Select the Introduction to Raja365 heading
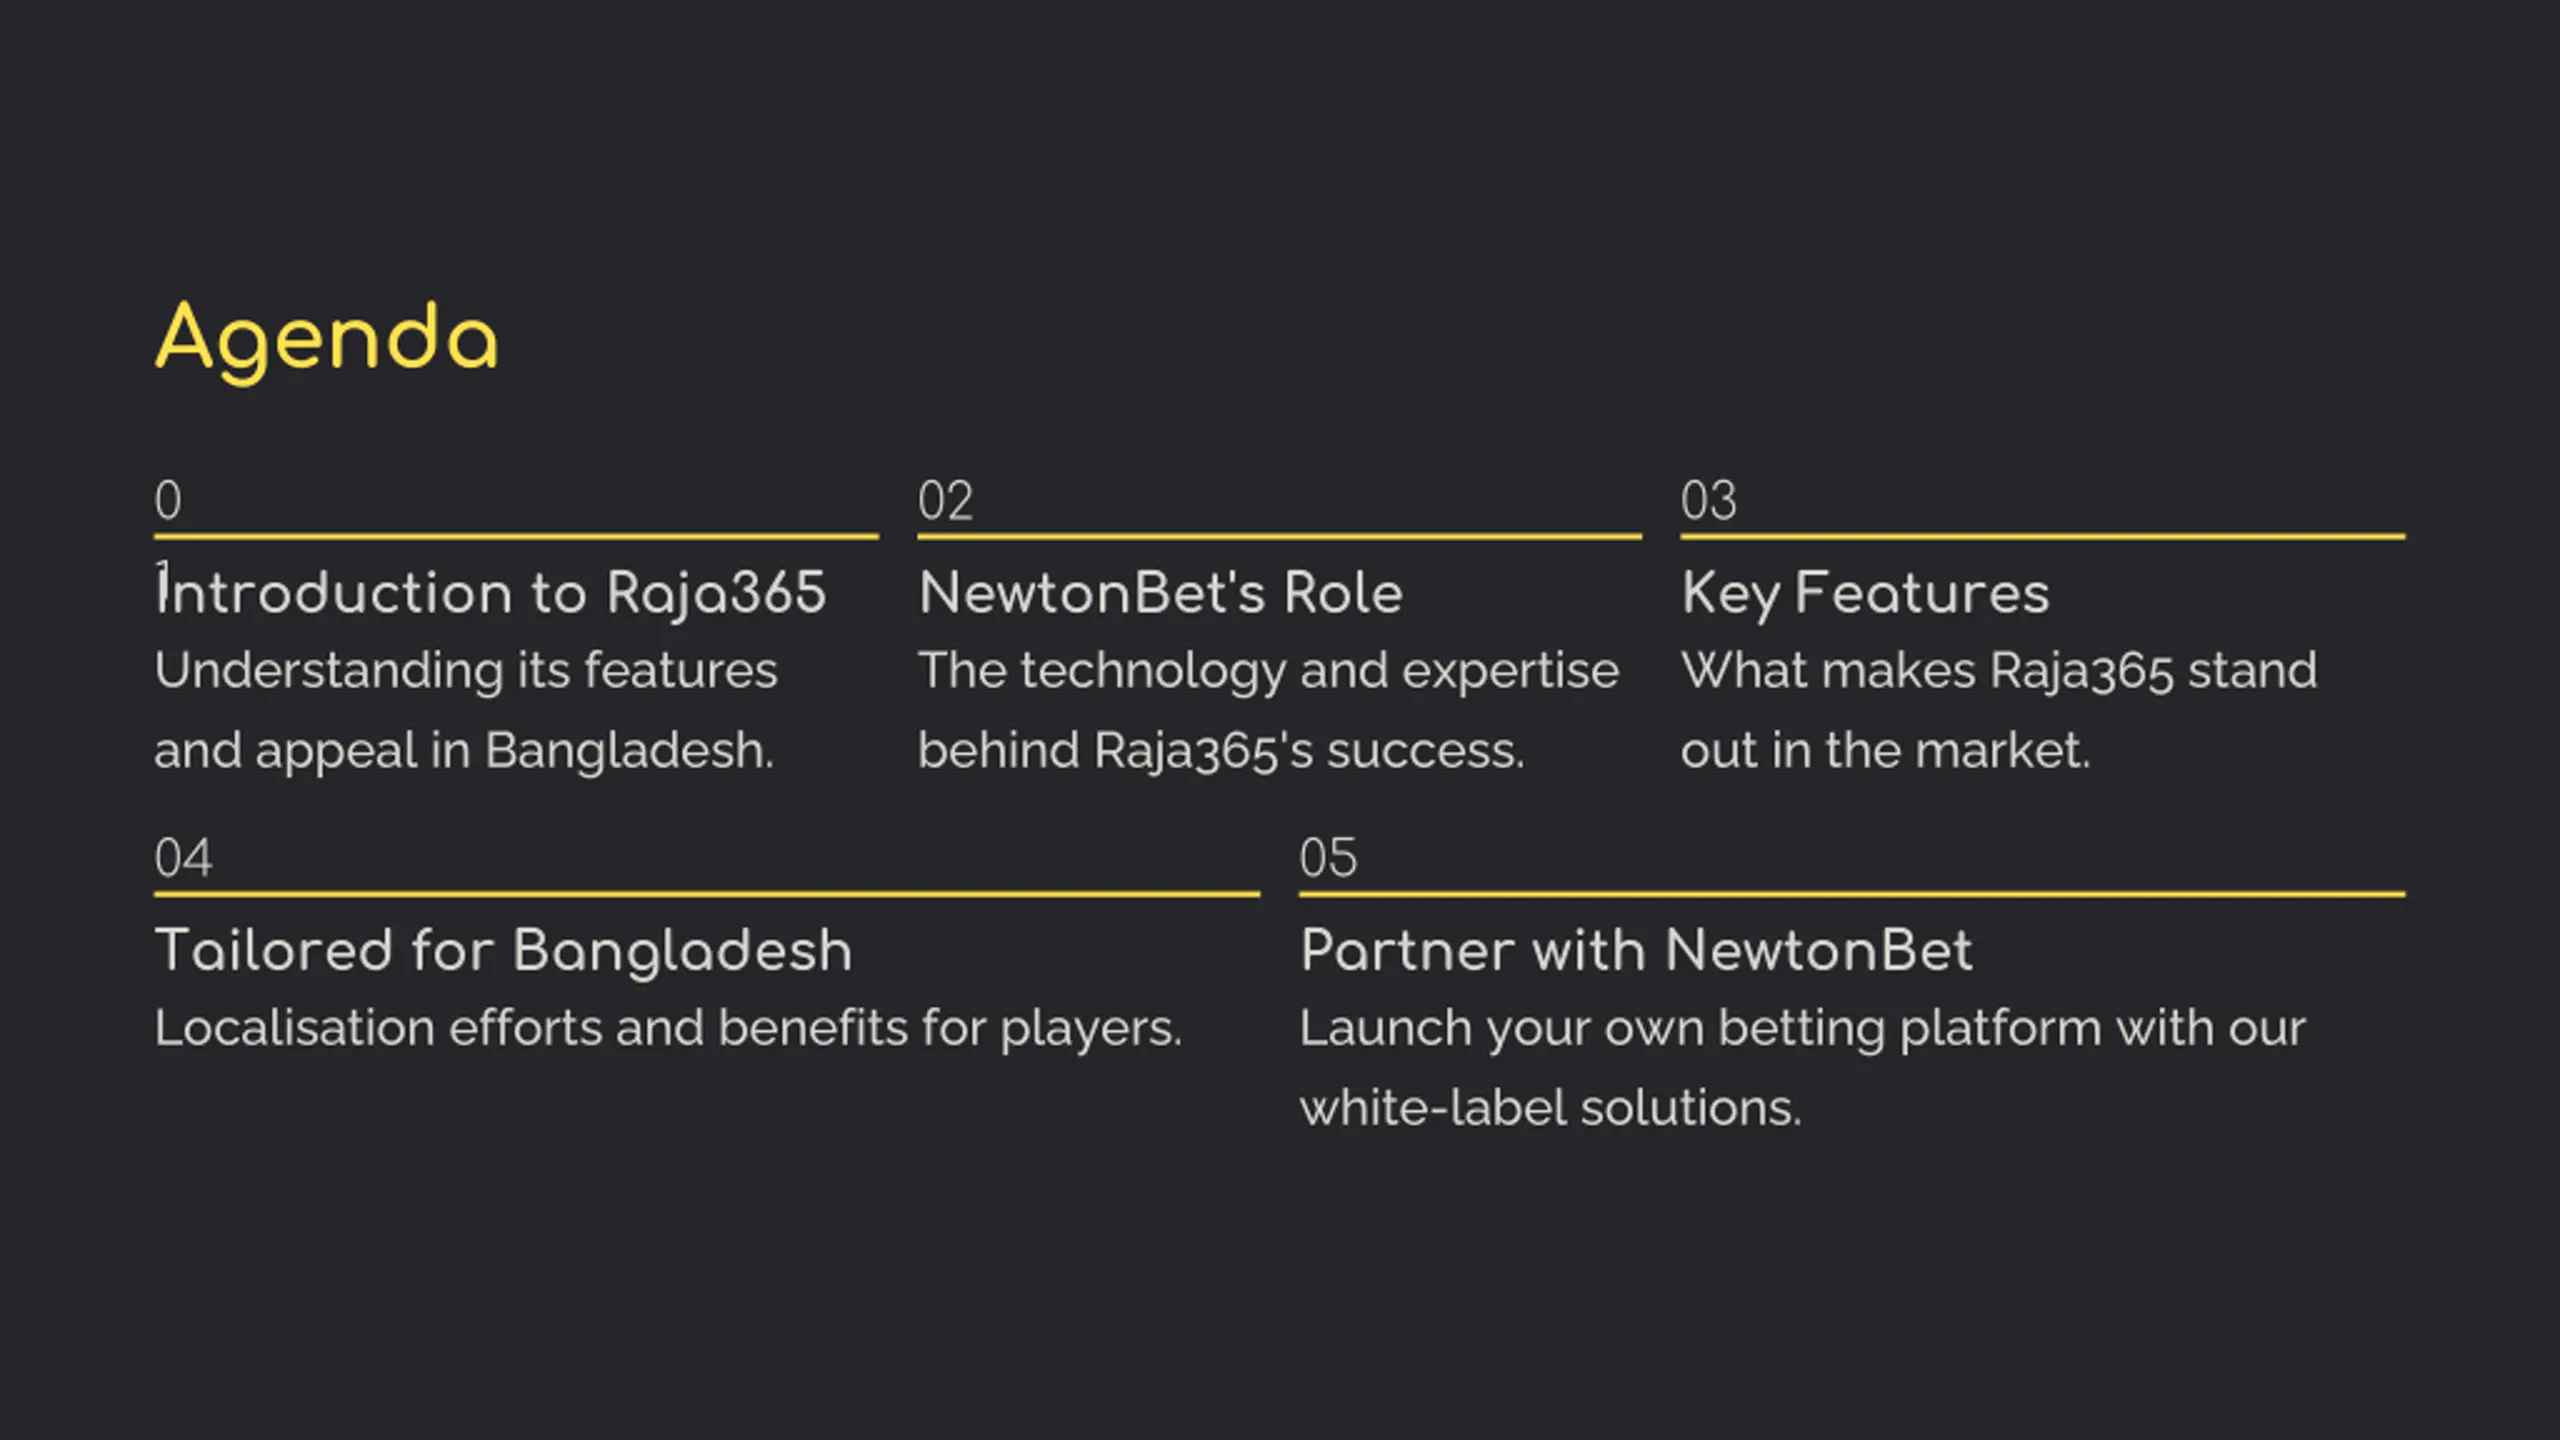Viewport: 2560px width, 1440px height. click(490, 592)
